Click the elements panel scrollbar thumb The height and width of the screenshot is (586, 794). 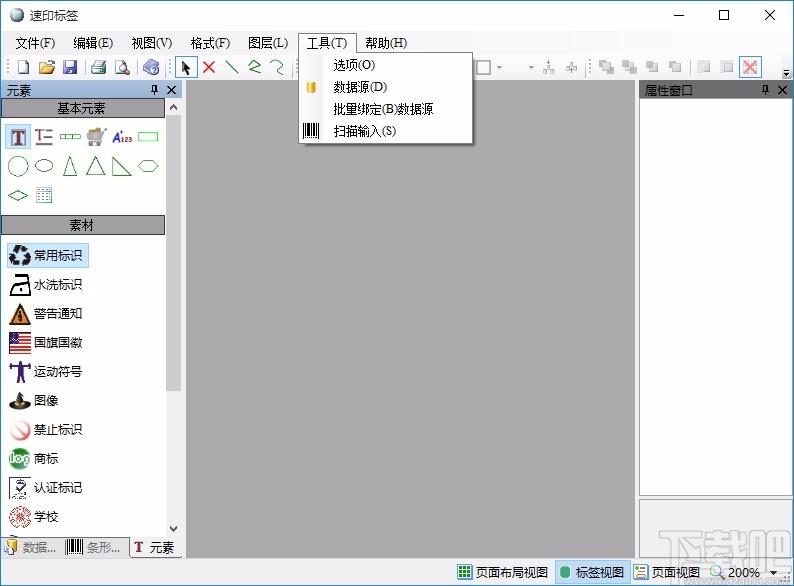click(x=173, y=253)
